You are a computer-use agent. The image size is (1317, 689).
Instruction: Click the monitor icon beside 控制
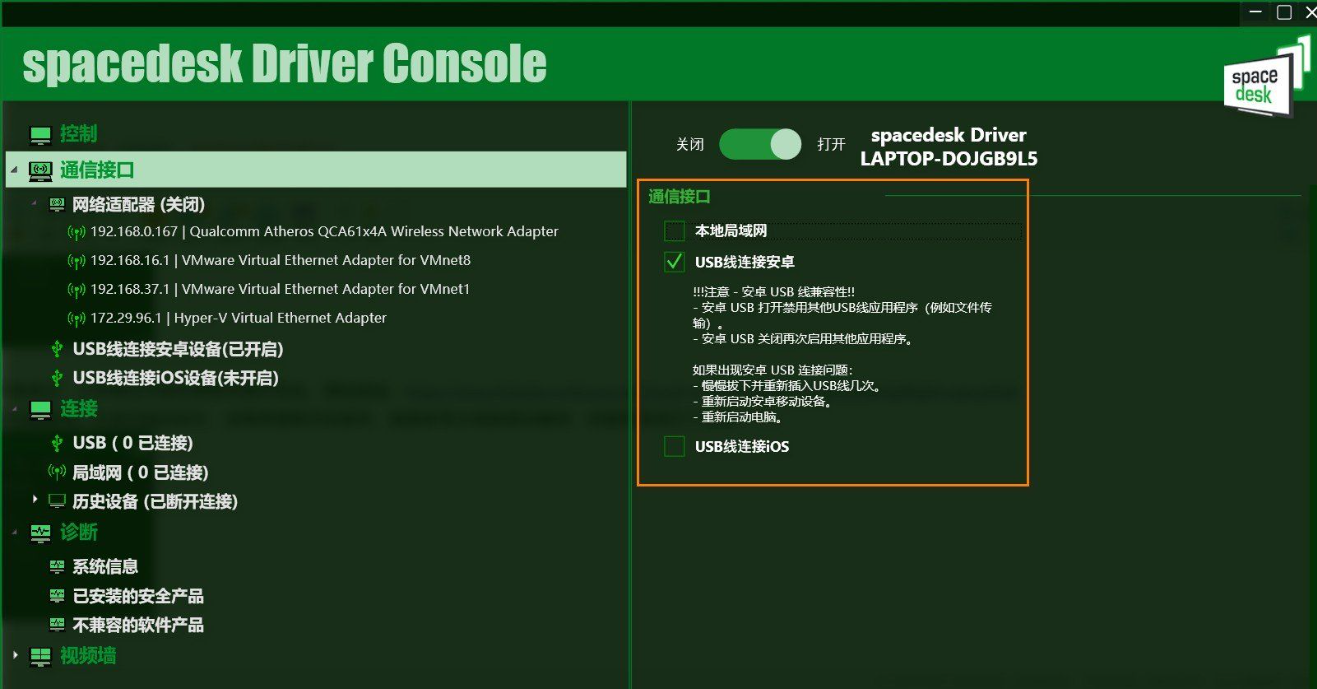(40, 135)
